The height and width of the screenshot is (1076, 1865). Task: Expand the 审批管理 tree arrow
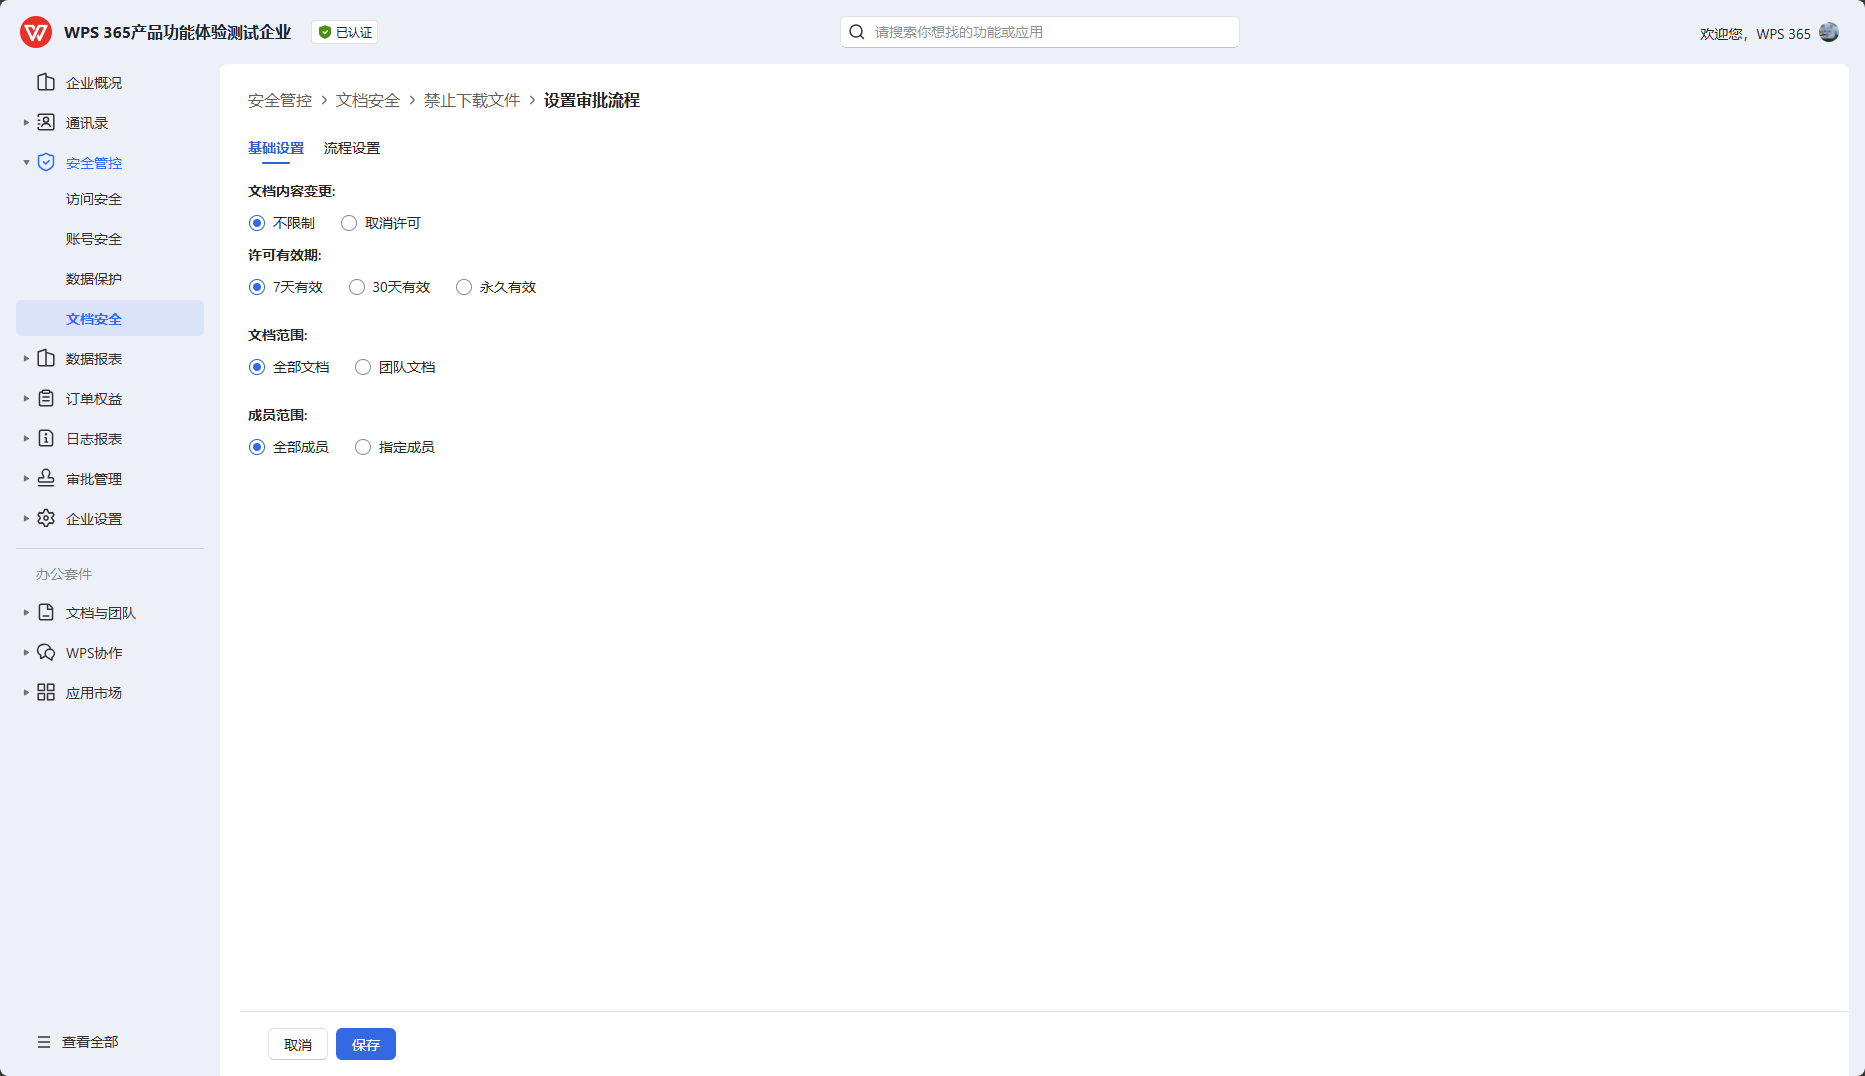pos(26,478)
